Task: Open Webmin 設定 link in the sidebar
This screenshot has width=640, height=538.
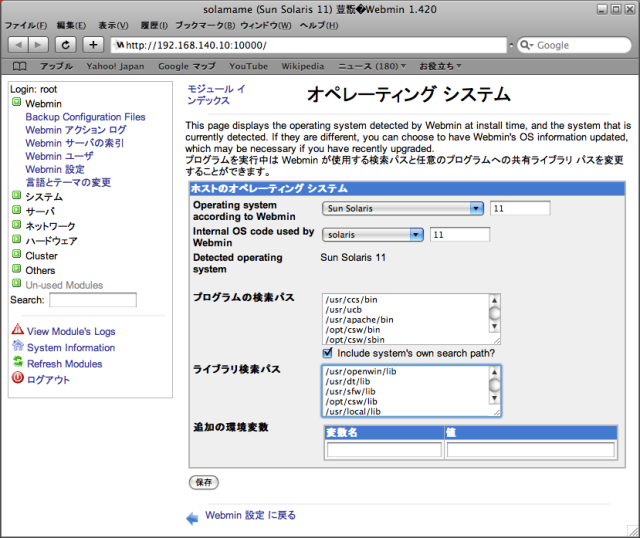Action: tap(55, 169)
